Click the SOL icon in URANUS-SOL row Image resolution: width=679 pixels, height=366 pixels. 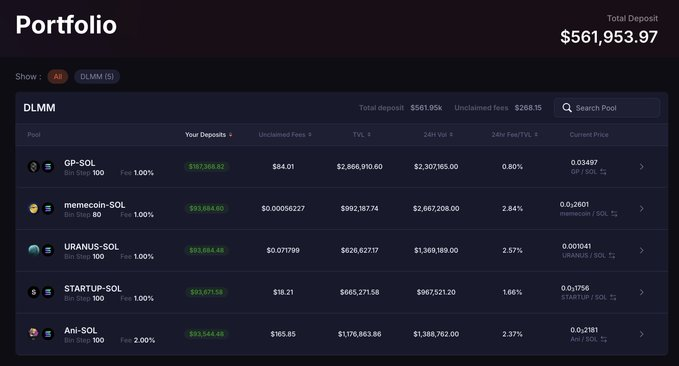coord(48,250)
